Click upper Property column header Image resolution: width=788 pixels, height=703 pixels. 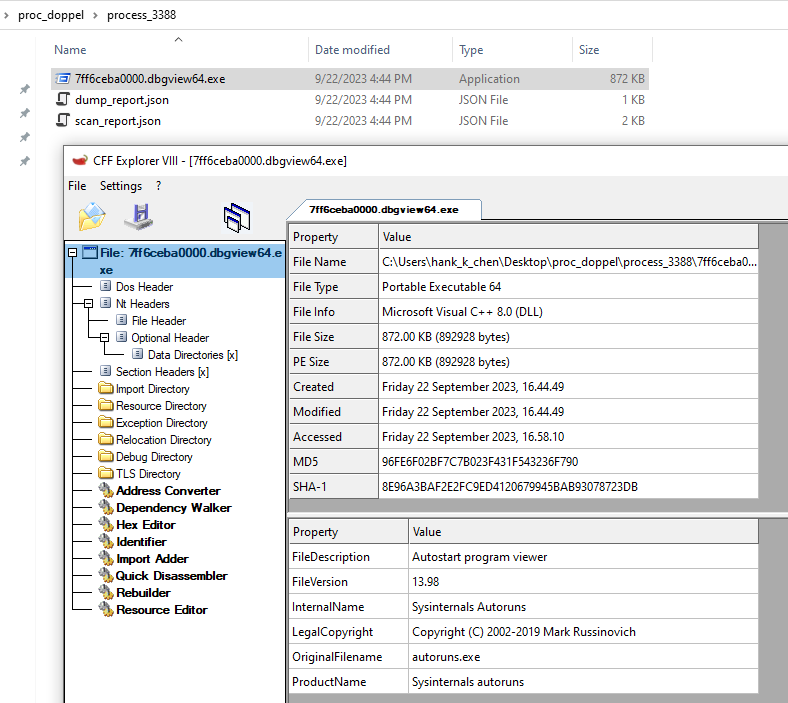click(x=334, y=237)
